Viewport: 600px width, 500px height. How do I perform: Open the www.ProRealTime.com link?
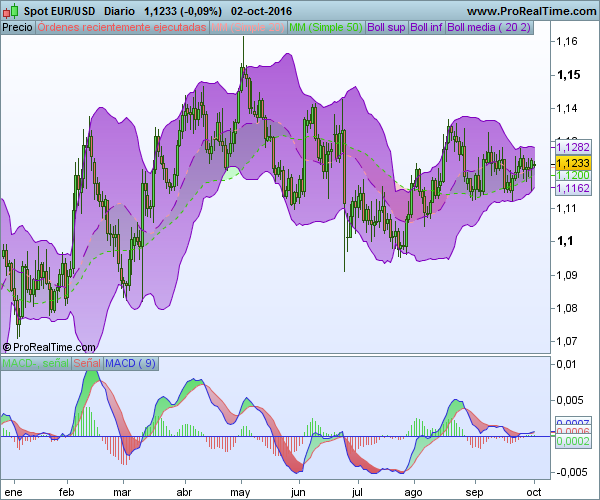(x=532, y=11)
